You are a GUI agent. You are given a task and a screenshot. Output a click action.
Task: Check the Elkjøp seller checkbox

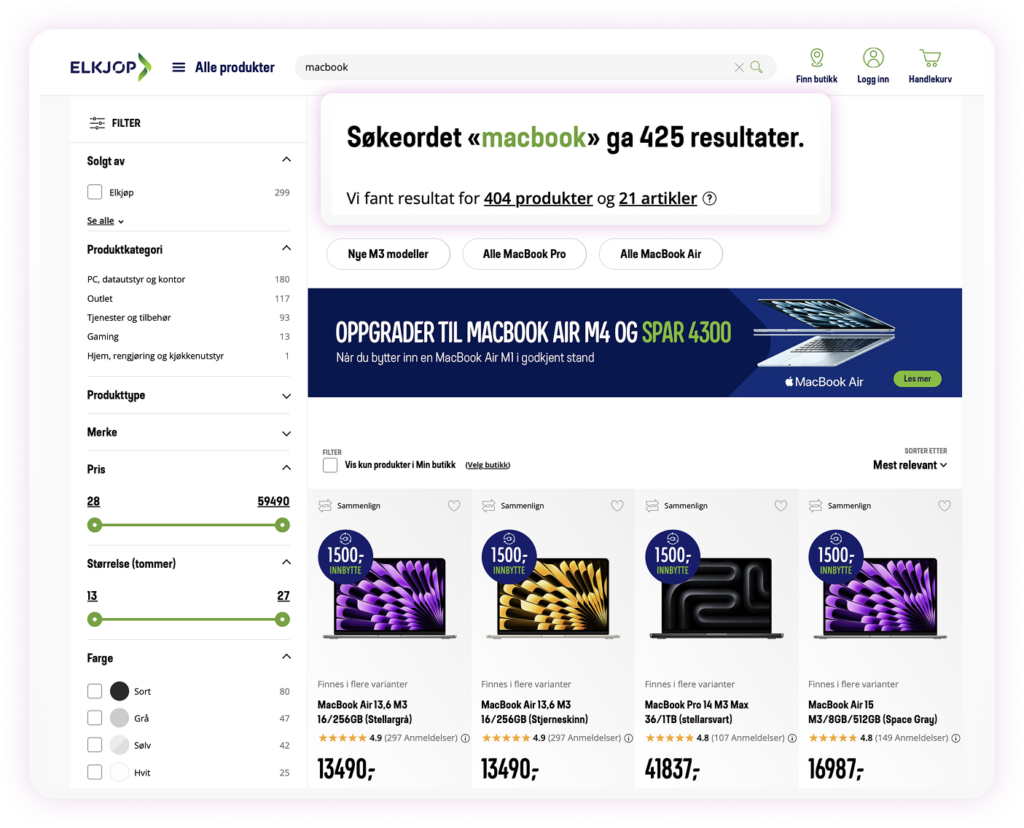coord(95,192)
